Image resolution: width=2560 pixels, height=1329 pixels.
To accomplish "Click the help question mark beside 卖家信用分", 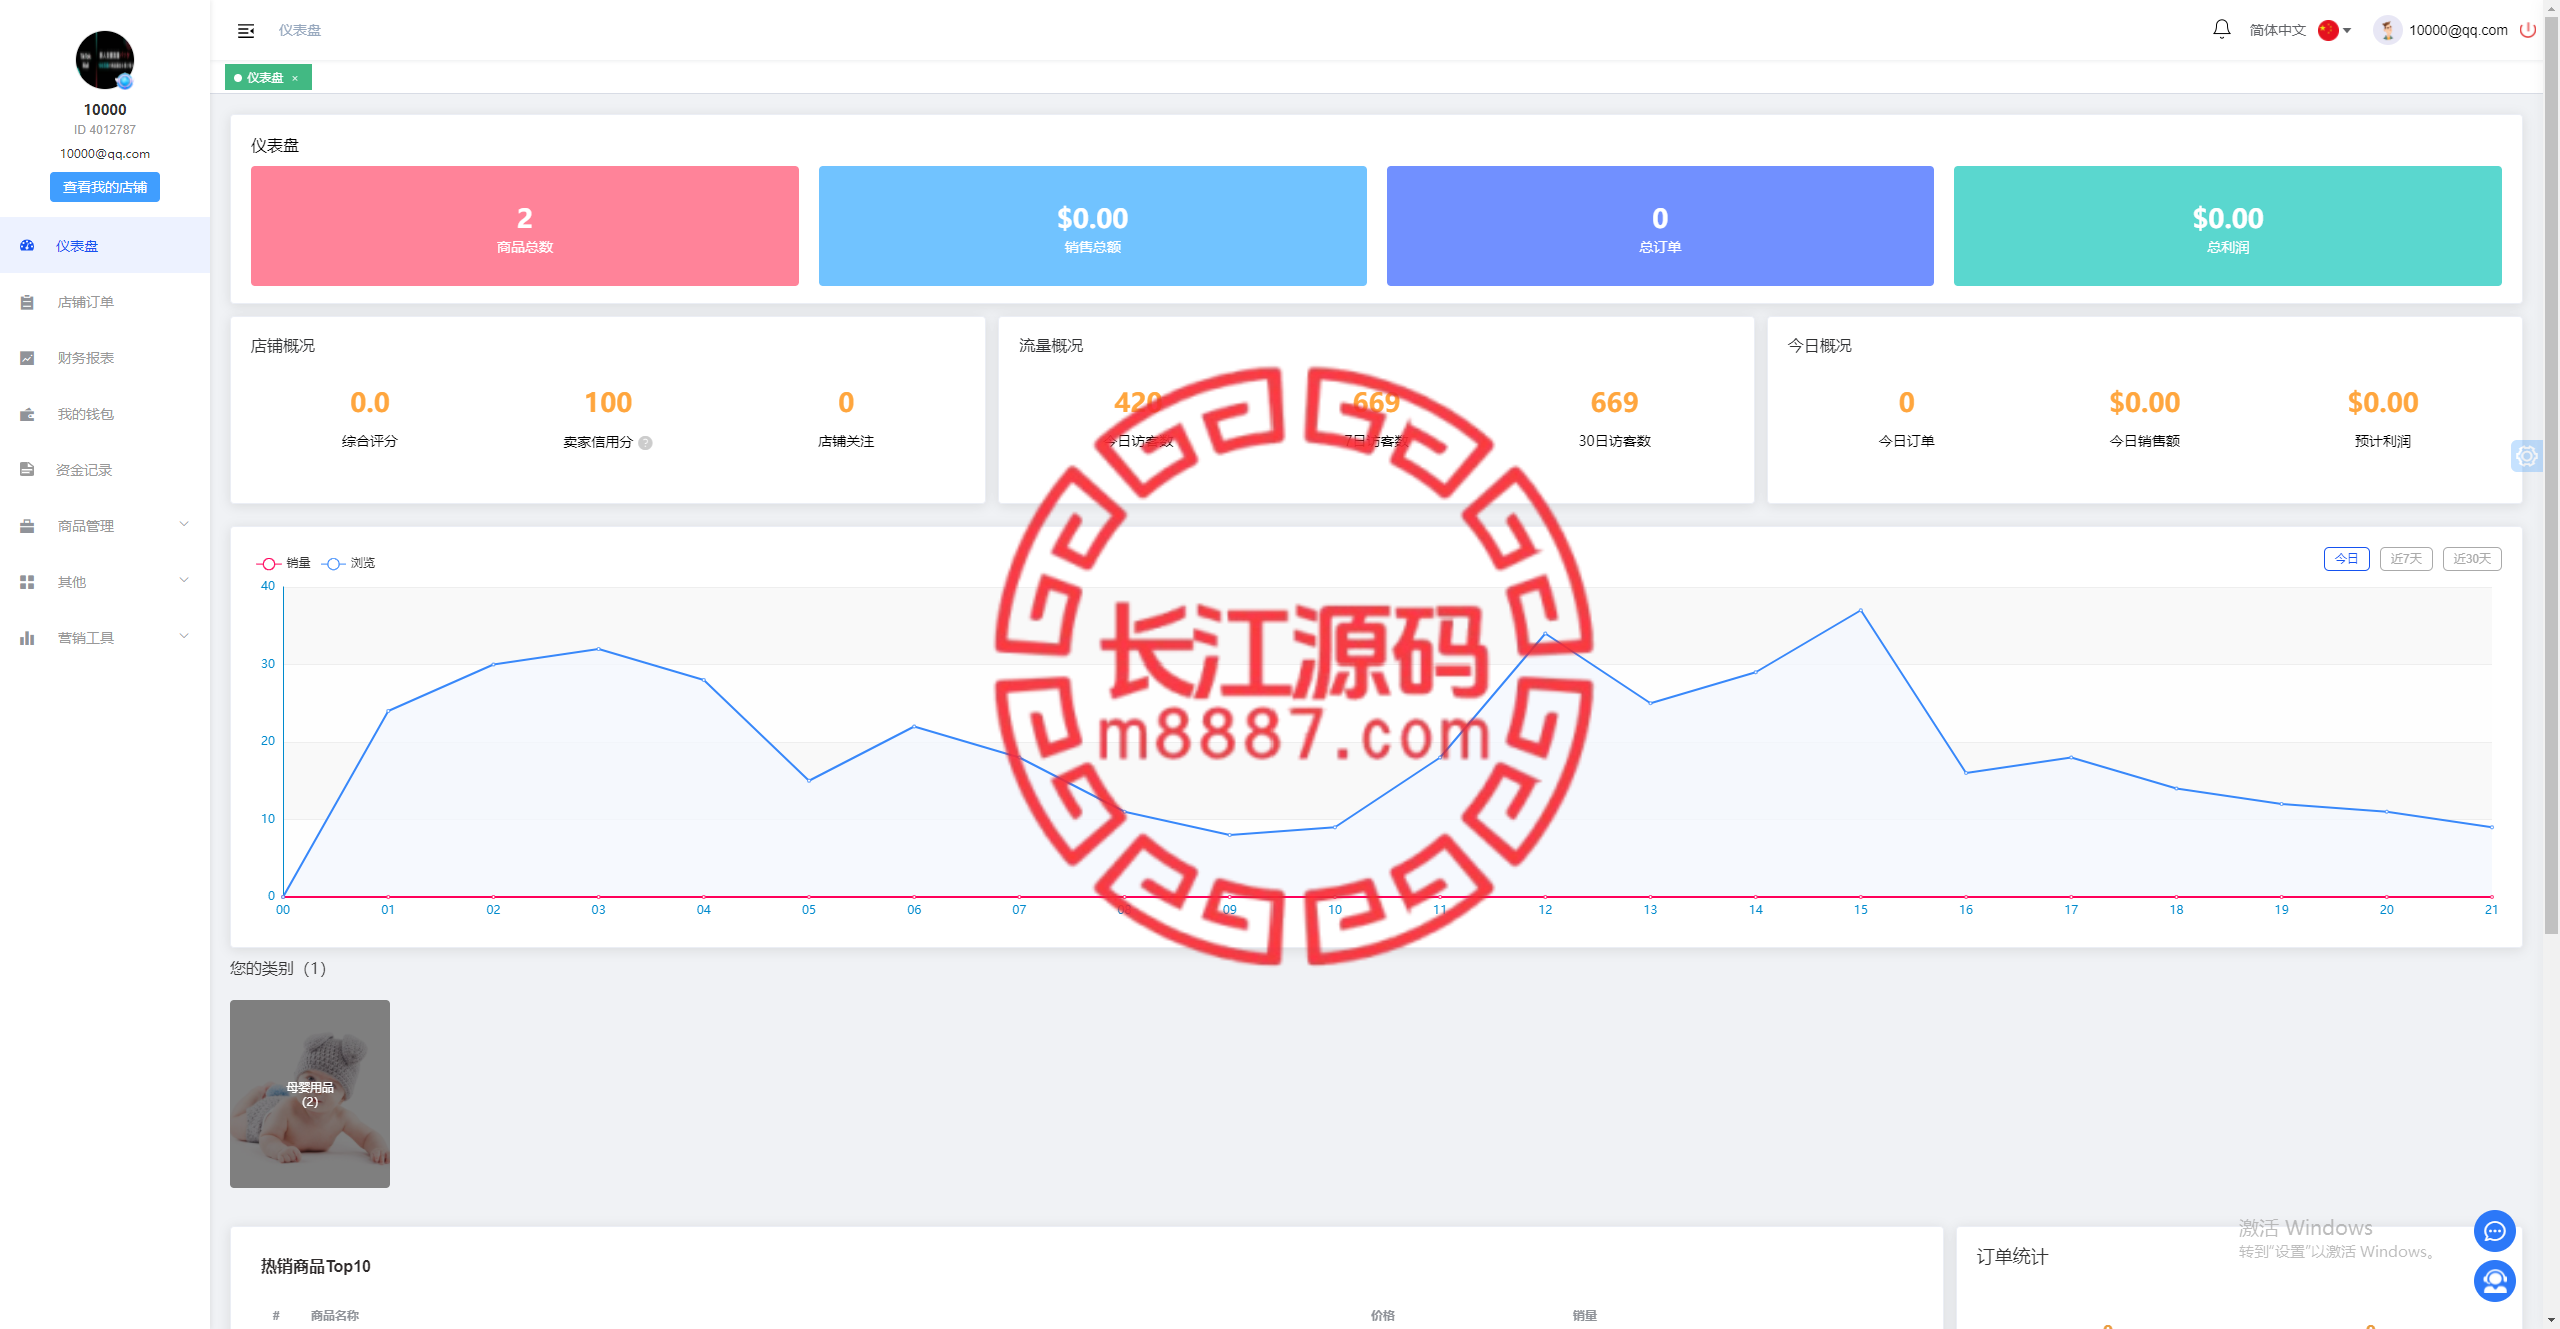I will pos(645,443).
